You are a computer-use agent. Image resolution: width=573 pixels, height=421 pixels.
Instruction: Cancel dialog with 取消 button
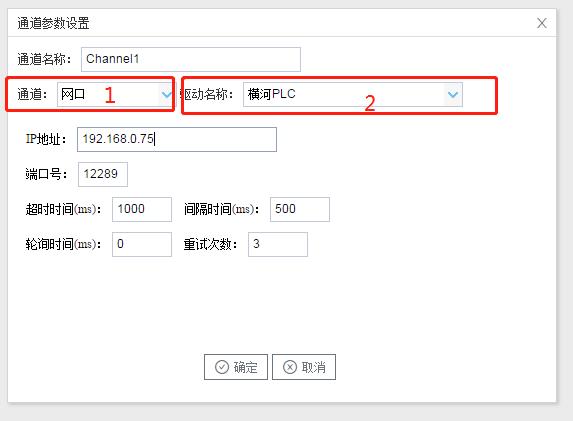point(304,367)
